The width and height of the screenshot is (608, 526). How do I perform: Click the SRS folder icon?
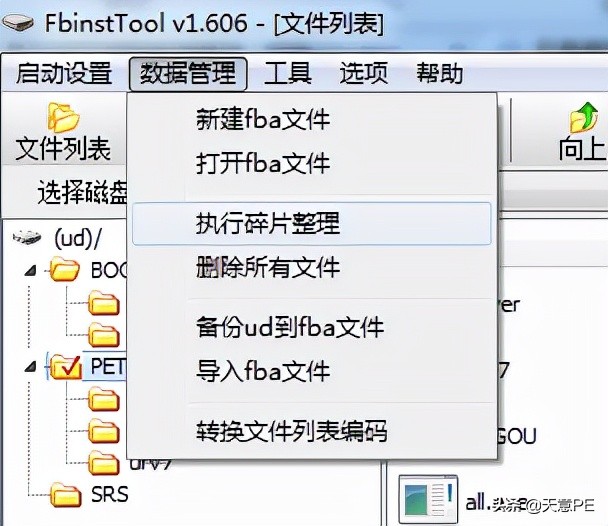(66, 494)
